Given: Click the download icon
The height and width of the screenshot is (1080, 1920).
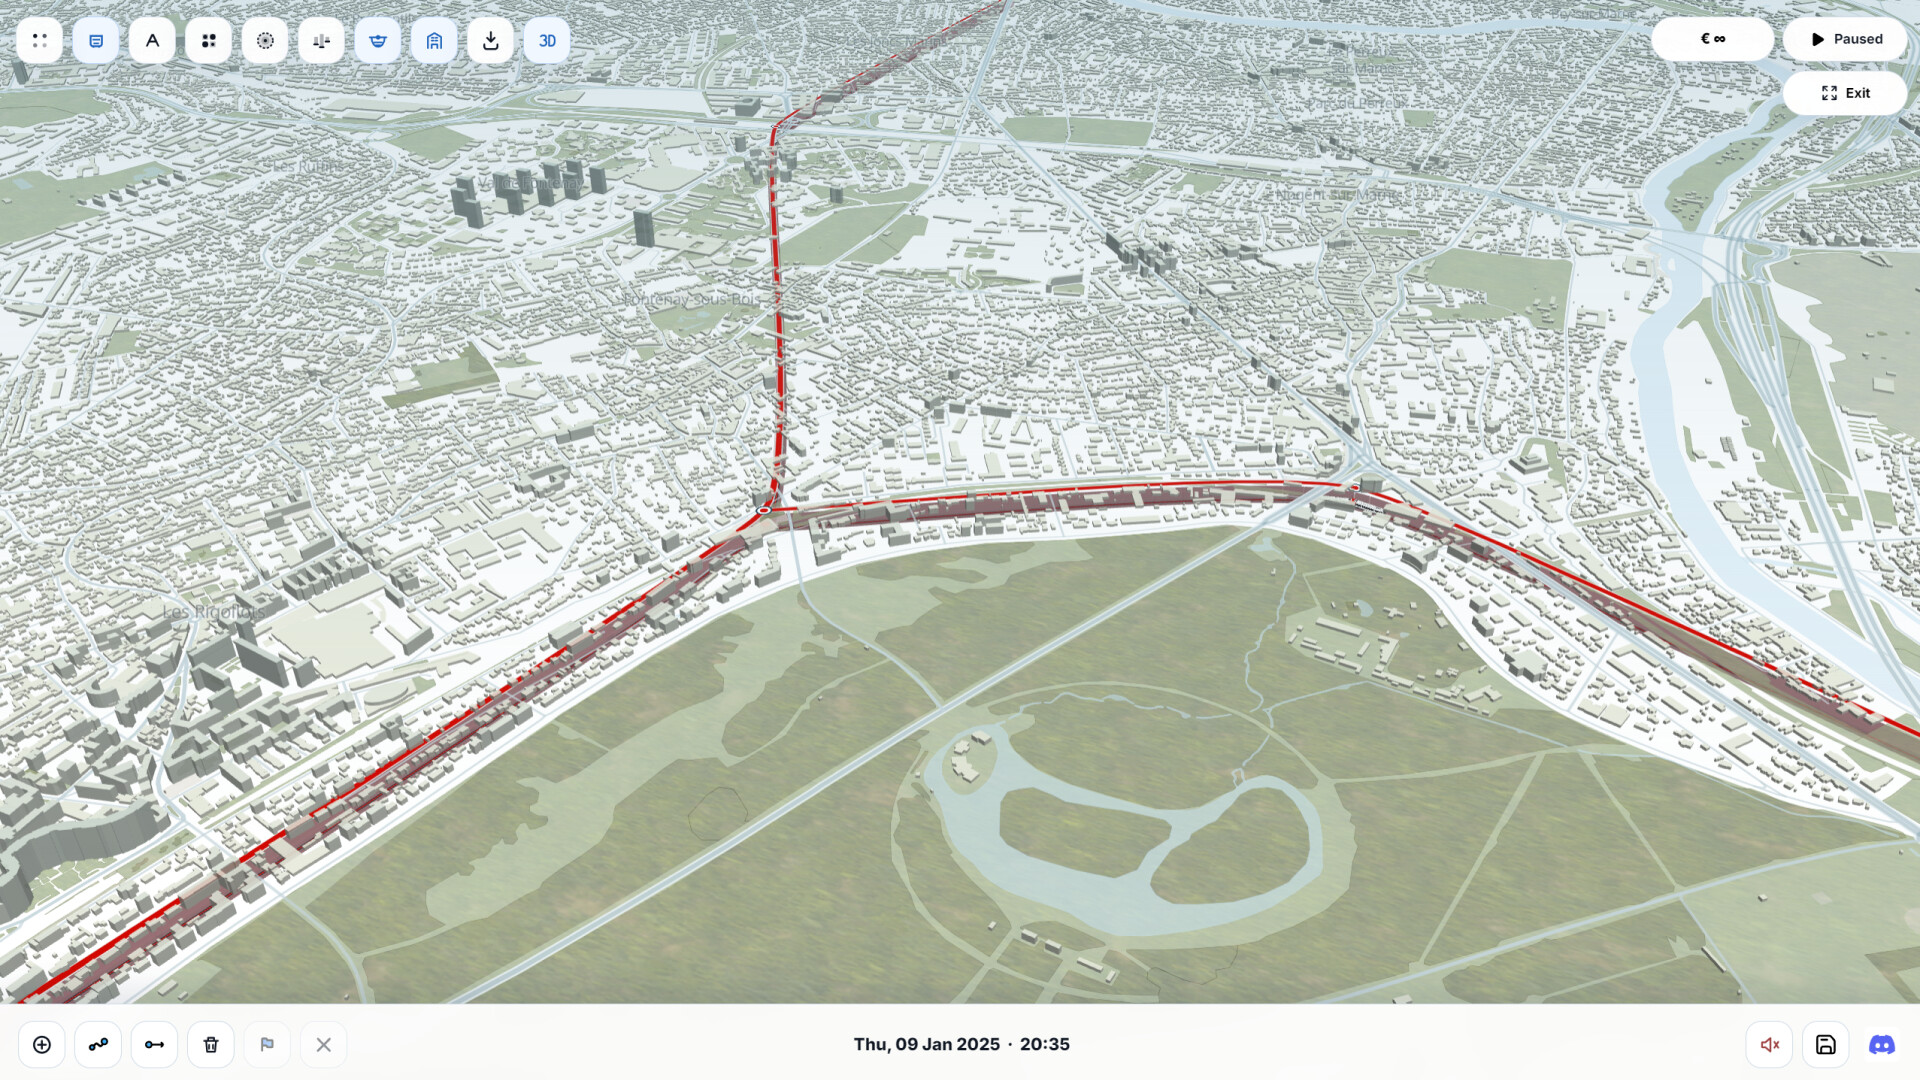Looking at the screenshot, I should (490, 41).
